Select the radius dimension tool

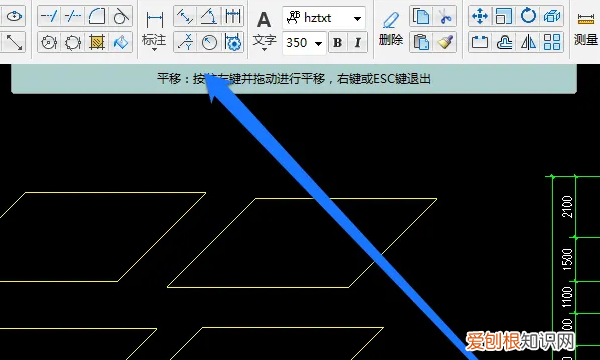pos(209,42)
